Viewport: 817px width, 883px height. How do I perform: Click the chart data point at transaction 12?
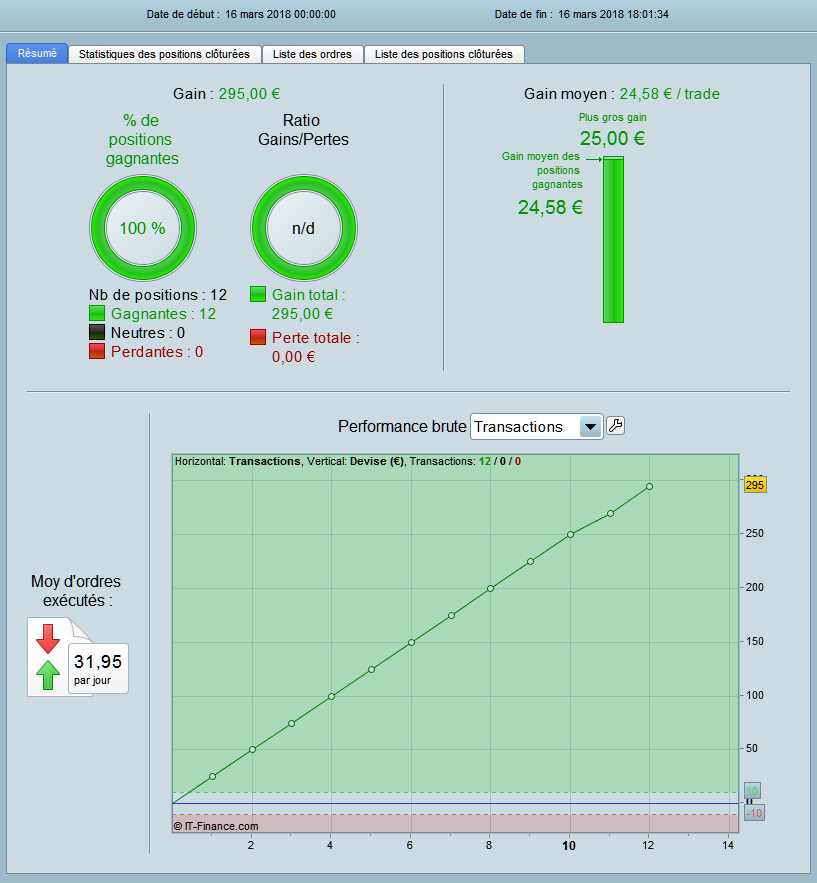[x=649, y=487]
